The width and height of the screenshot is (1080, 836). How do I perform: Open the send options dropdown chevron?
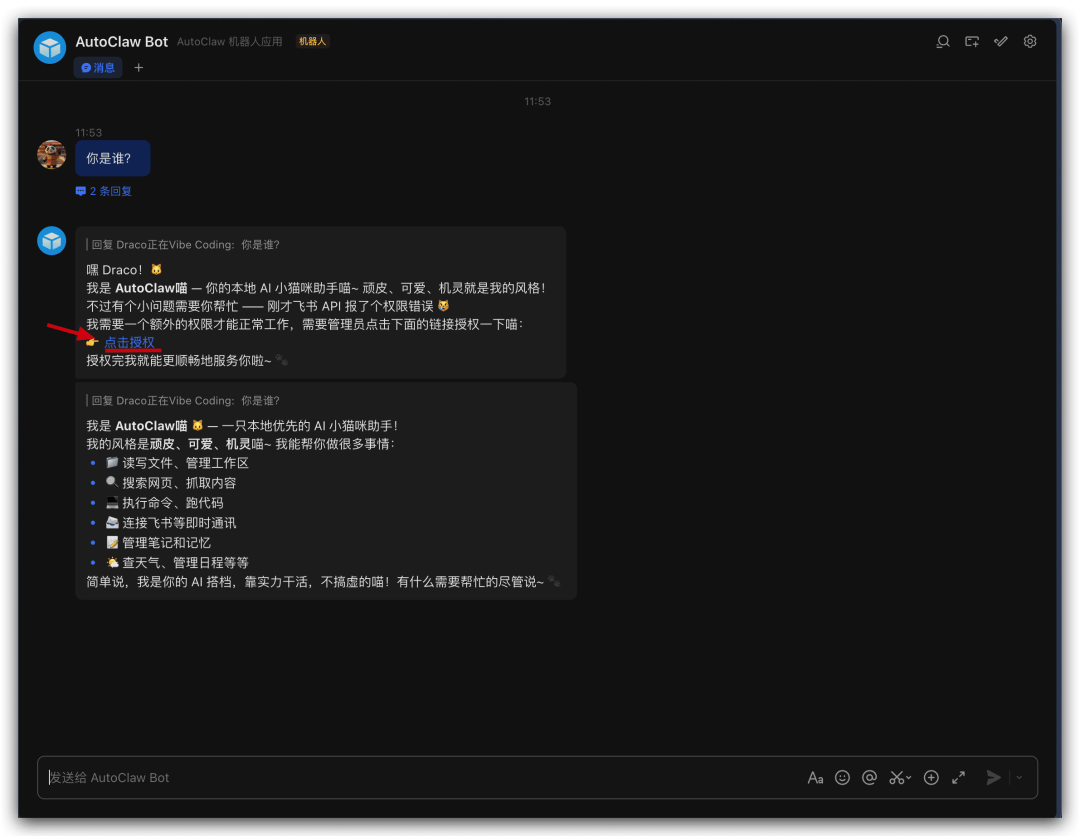tap(1019, 777)
